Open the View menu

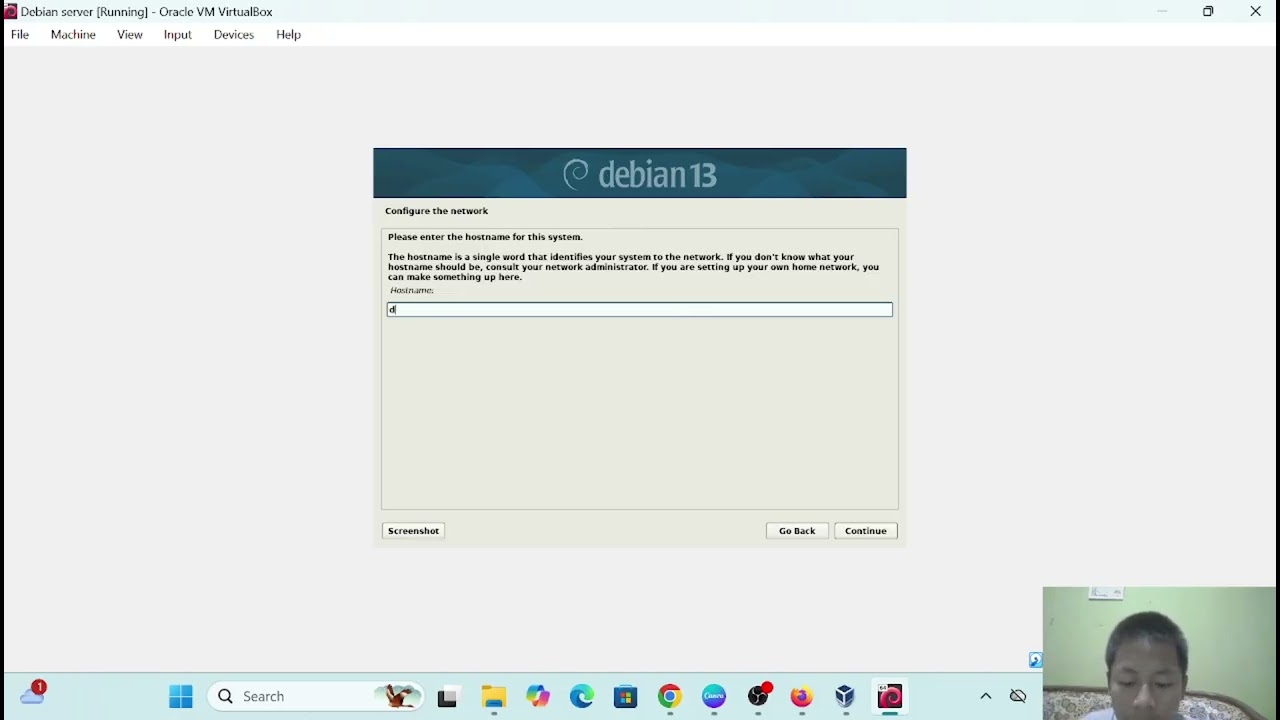(130, 34)
